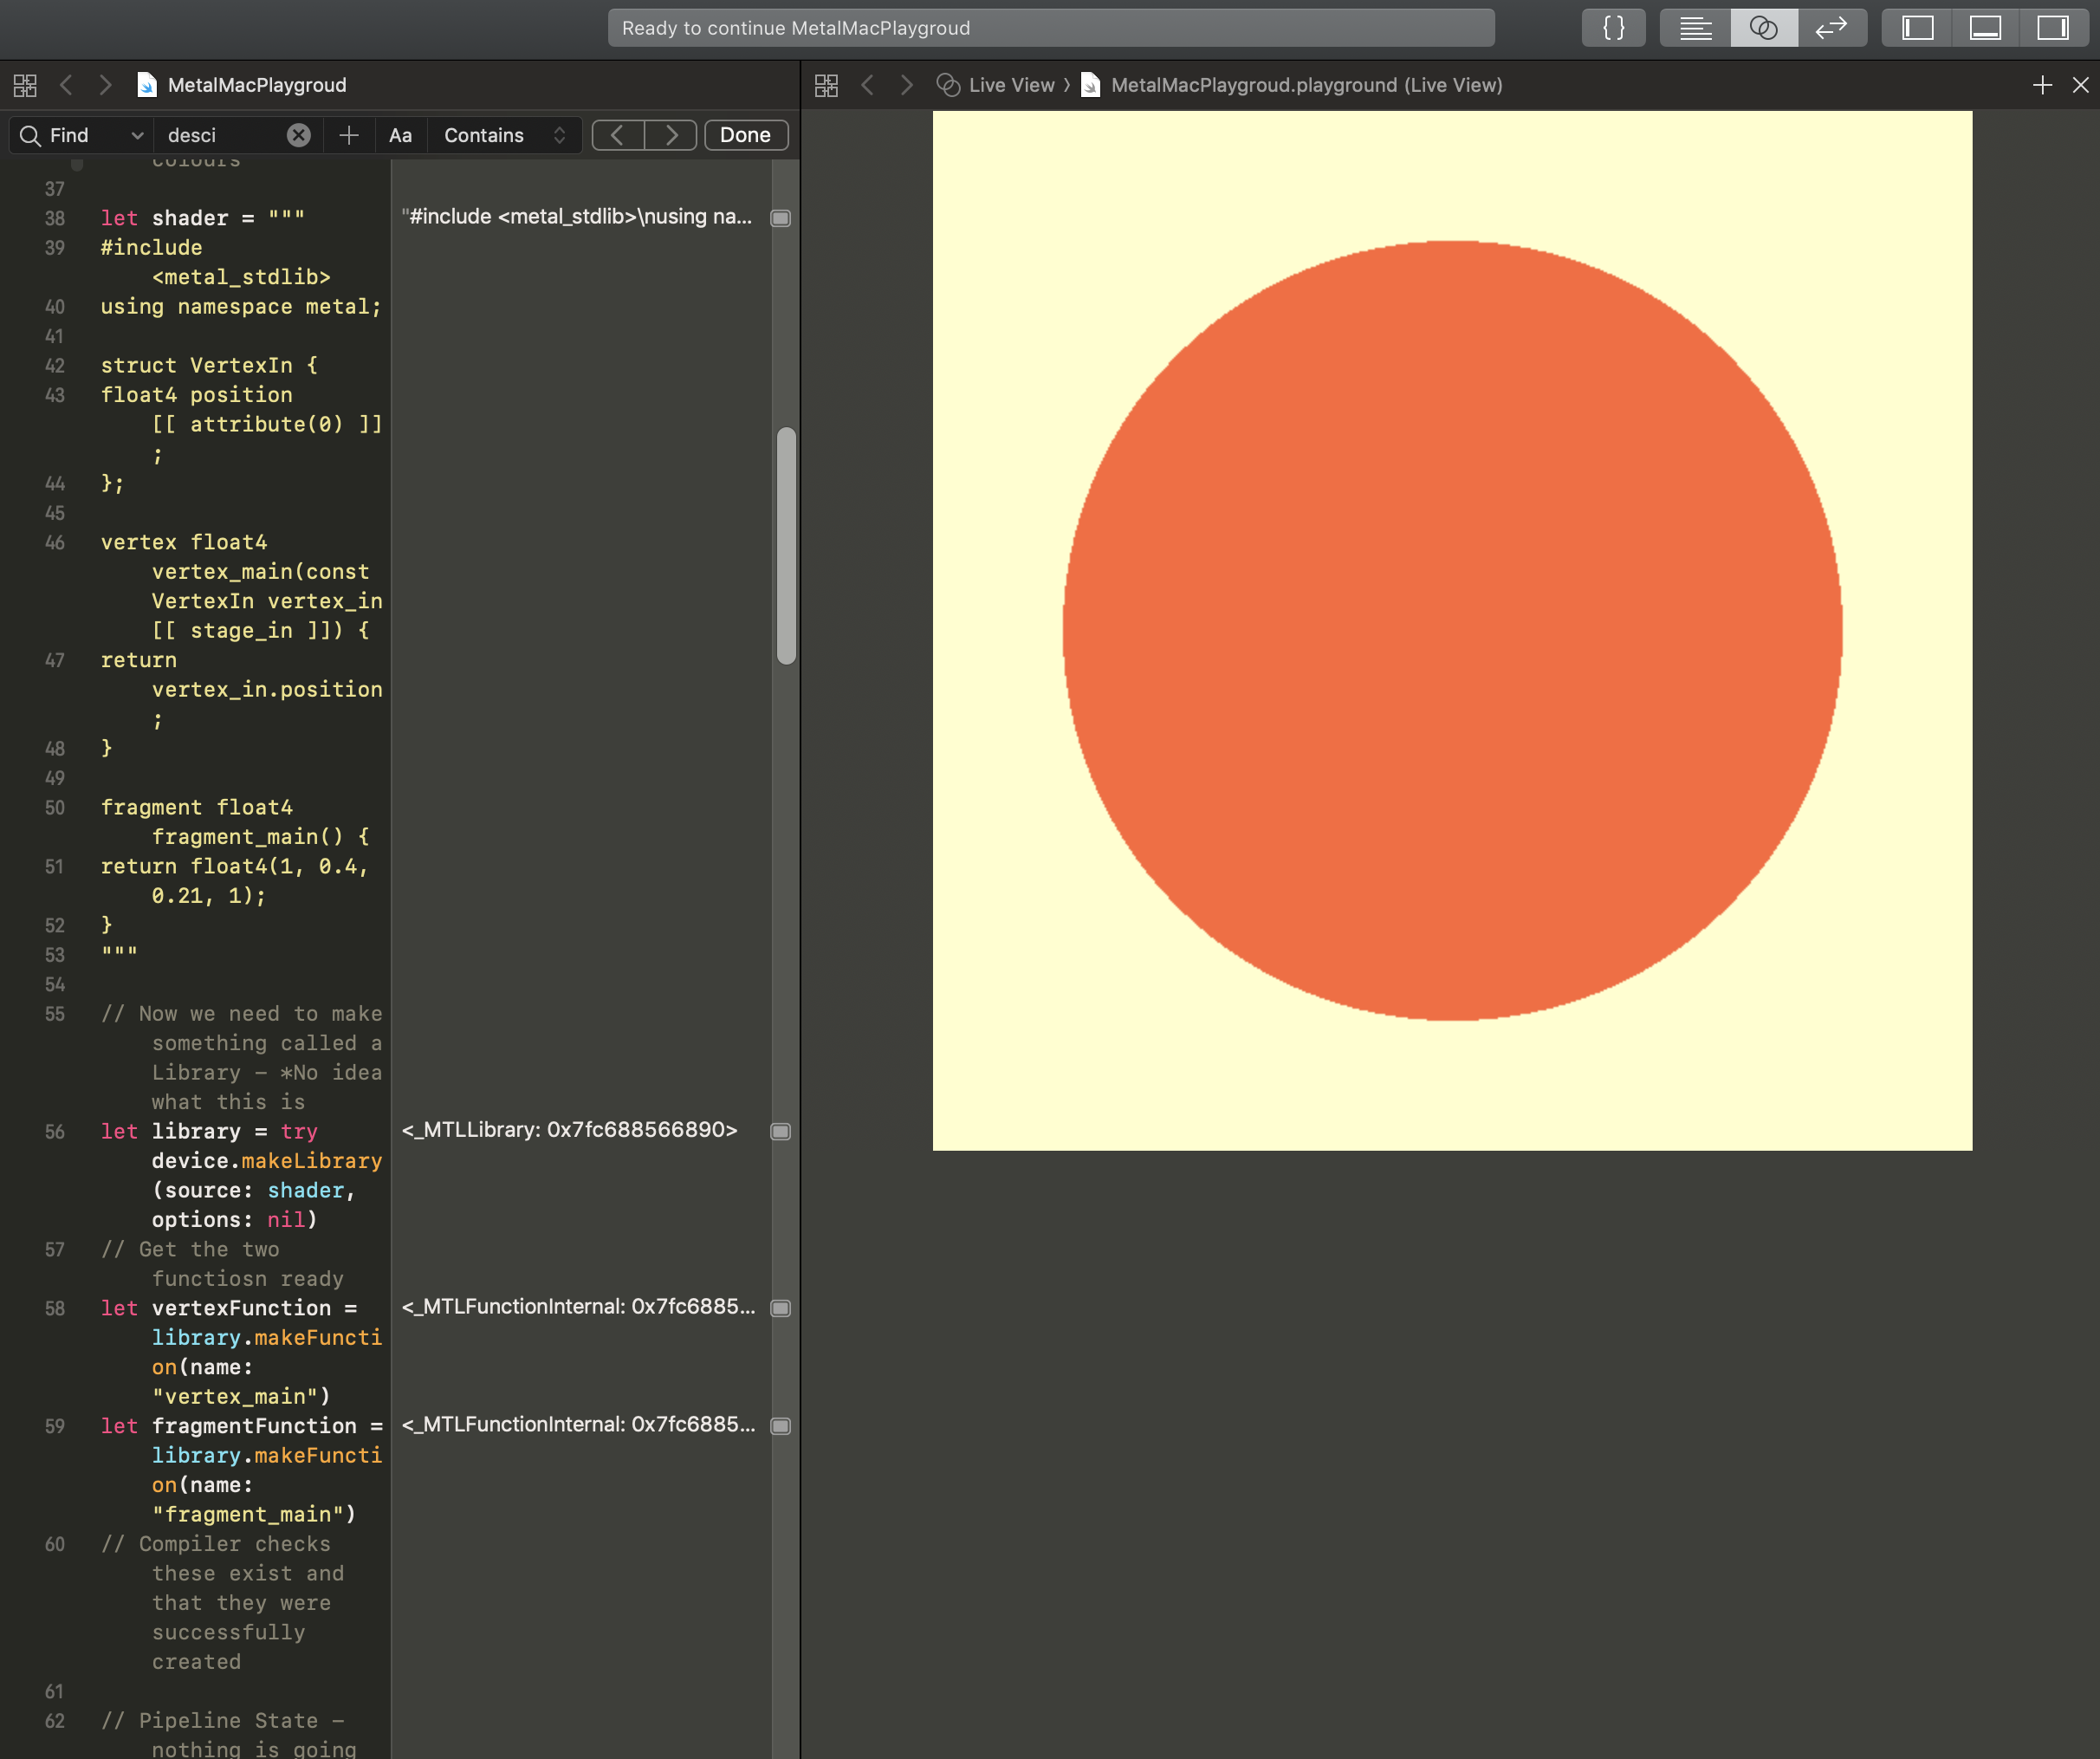This screenshot has width=2100, height=1759.
Task: Show inline result for vertexFunction line
Action: click(781, 1308)
